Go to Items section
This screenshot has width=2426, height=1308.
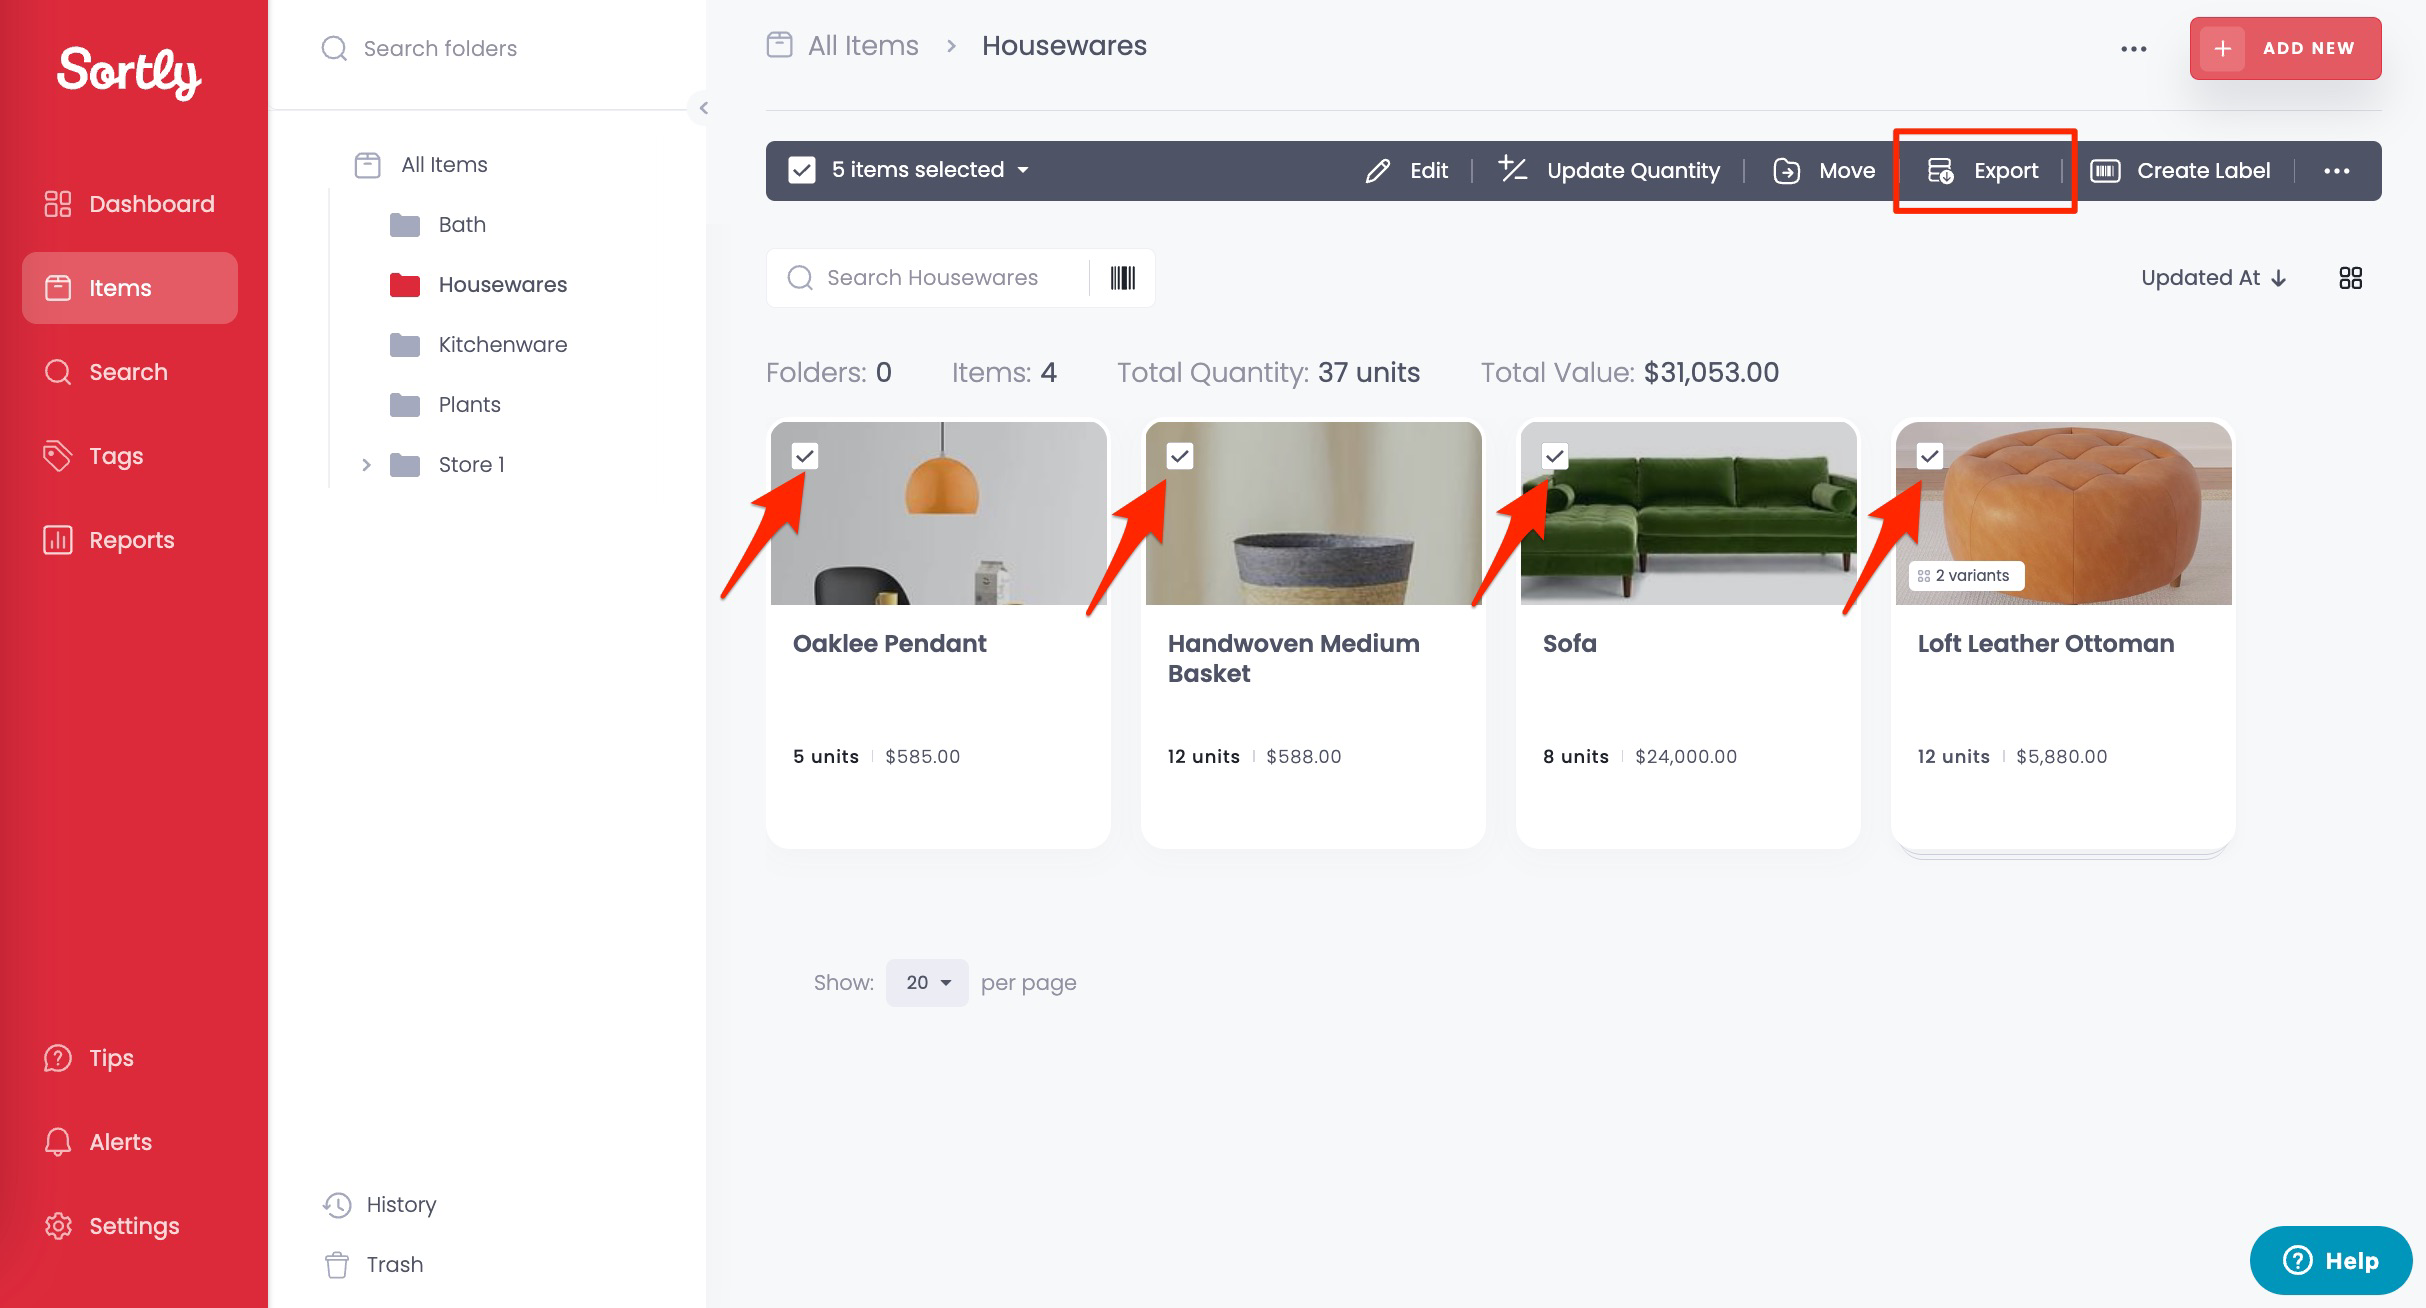point(130,288)
